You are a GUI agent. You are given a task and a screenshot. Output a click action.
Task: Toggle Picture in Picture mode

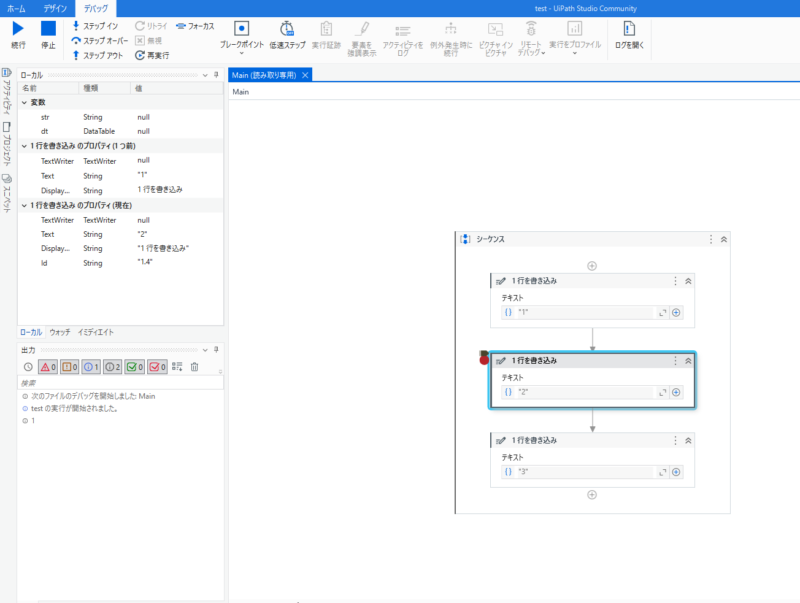[x=495, y=38]
